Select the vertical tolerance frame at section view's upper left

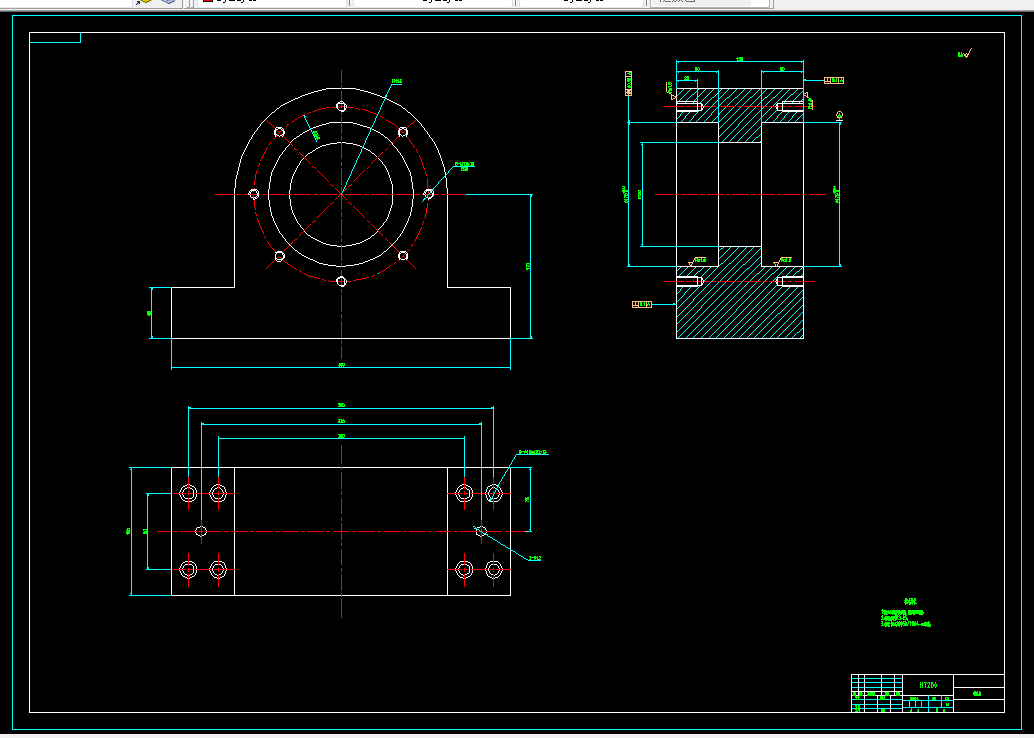[629, 84]
